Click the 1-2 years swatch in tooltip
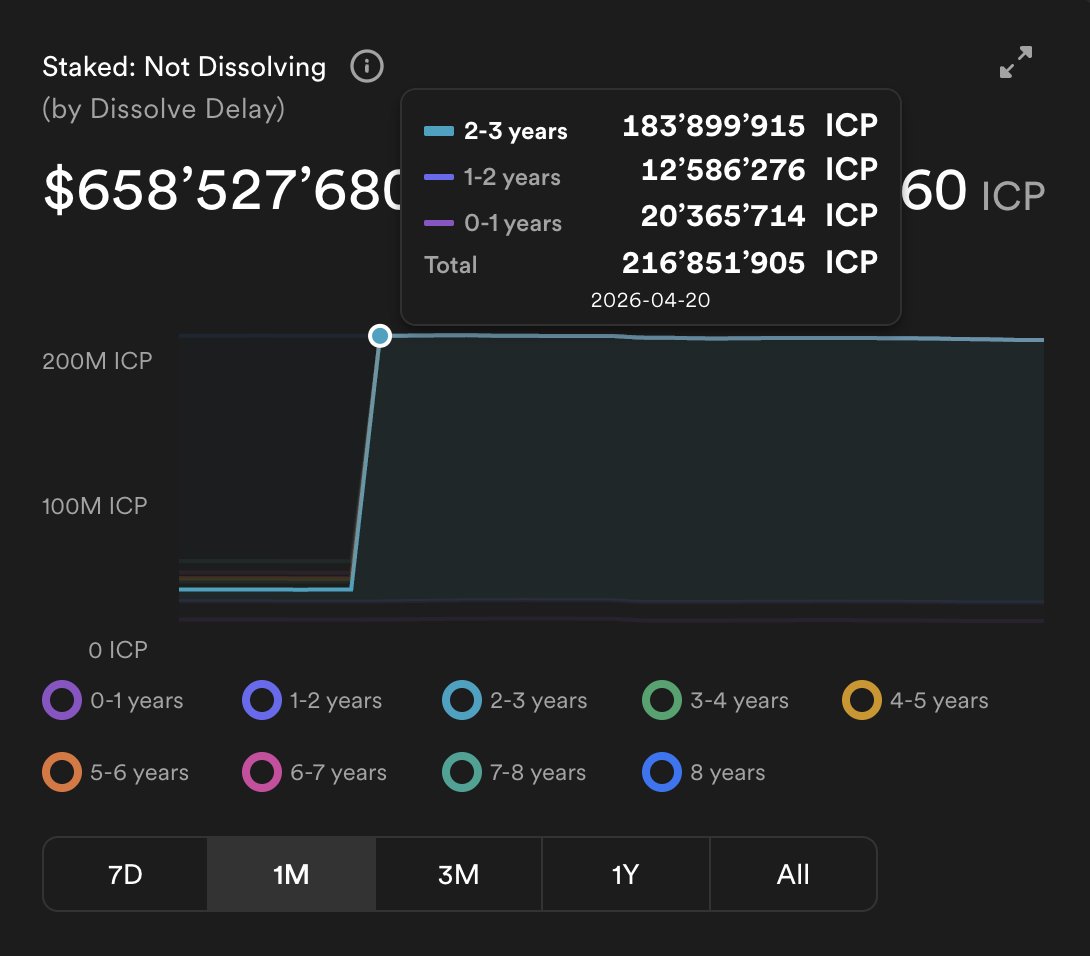The image size is (1090, 956). [439, 177]
